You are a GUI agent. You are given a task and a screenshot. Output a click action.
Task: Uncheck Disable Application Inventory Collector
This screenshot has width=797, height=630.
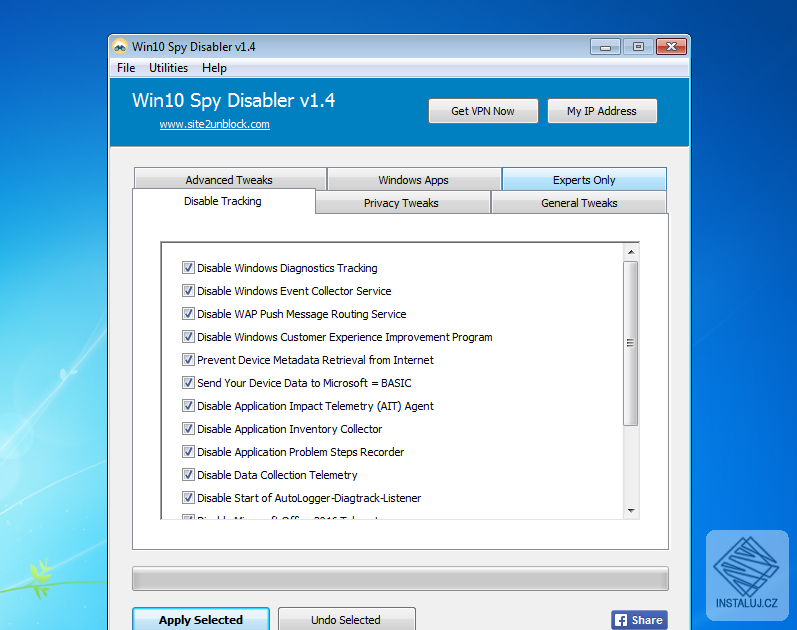188,429
